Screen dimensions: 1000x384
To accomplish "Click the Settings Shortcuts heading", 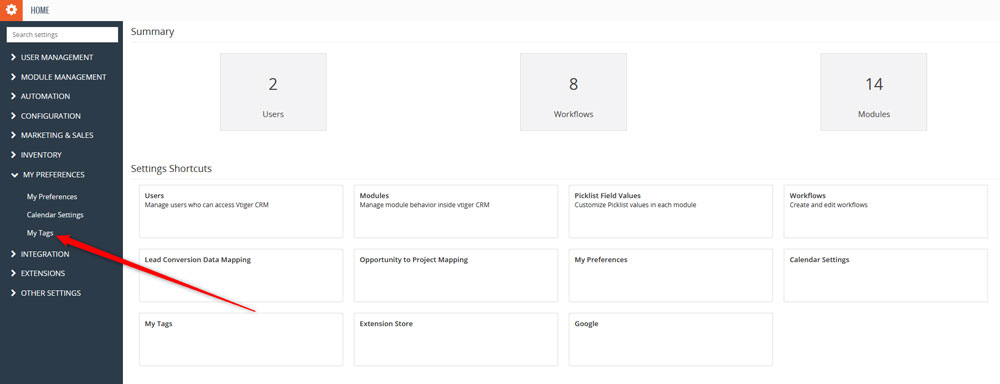I will (x=171, y=169).
